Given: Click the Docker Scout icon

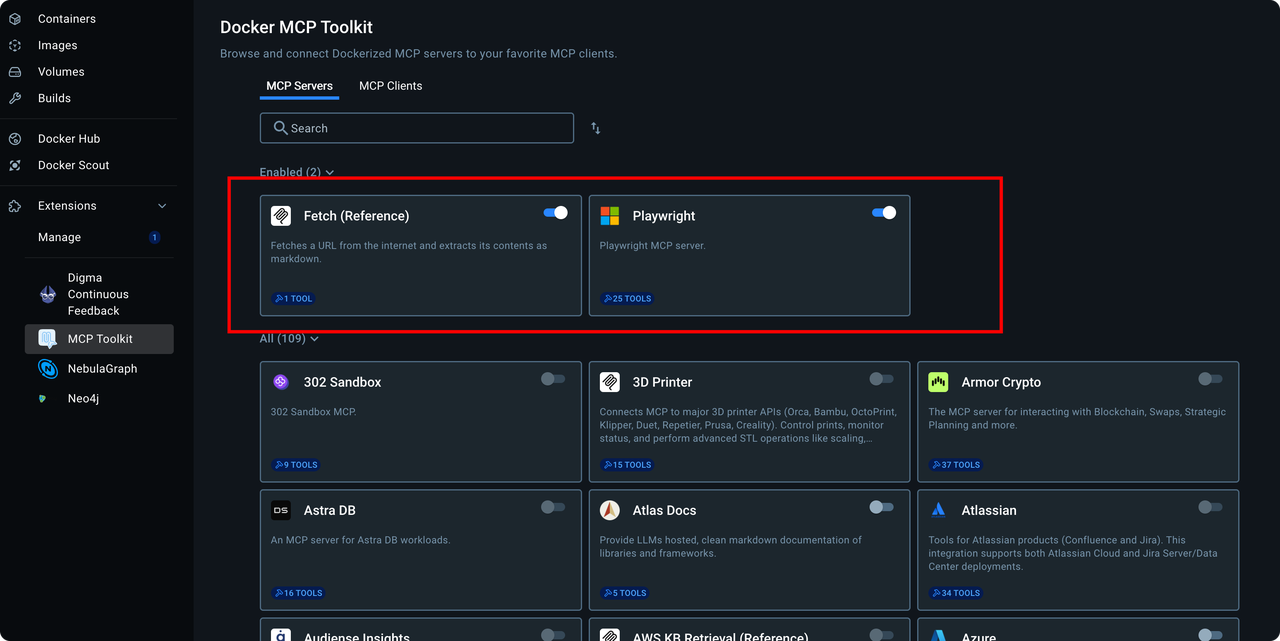Looking at the screenshot, I should point(15,165).
